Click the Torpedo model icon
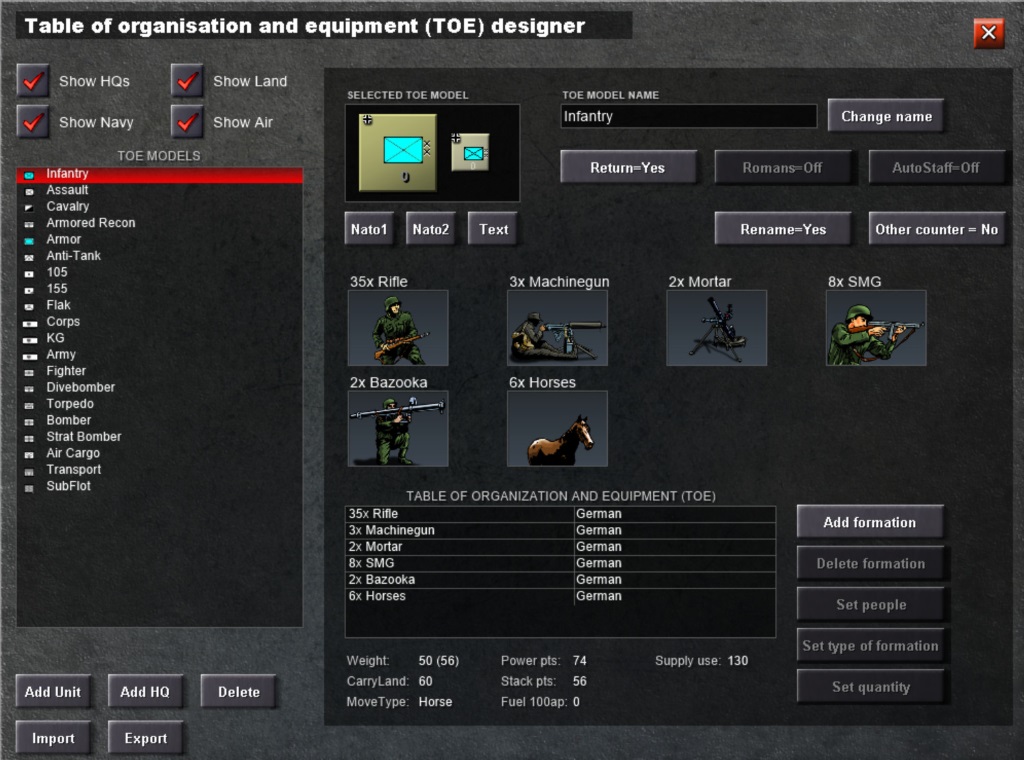The width and height of the screenshot is (1024, 760). click(x=29, y=405)
